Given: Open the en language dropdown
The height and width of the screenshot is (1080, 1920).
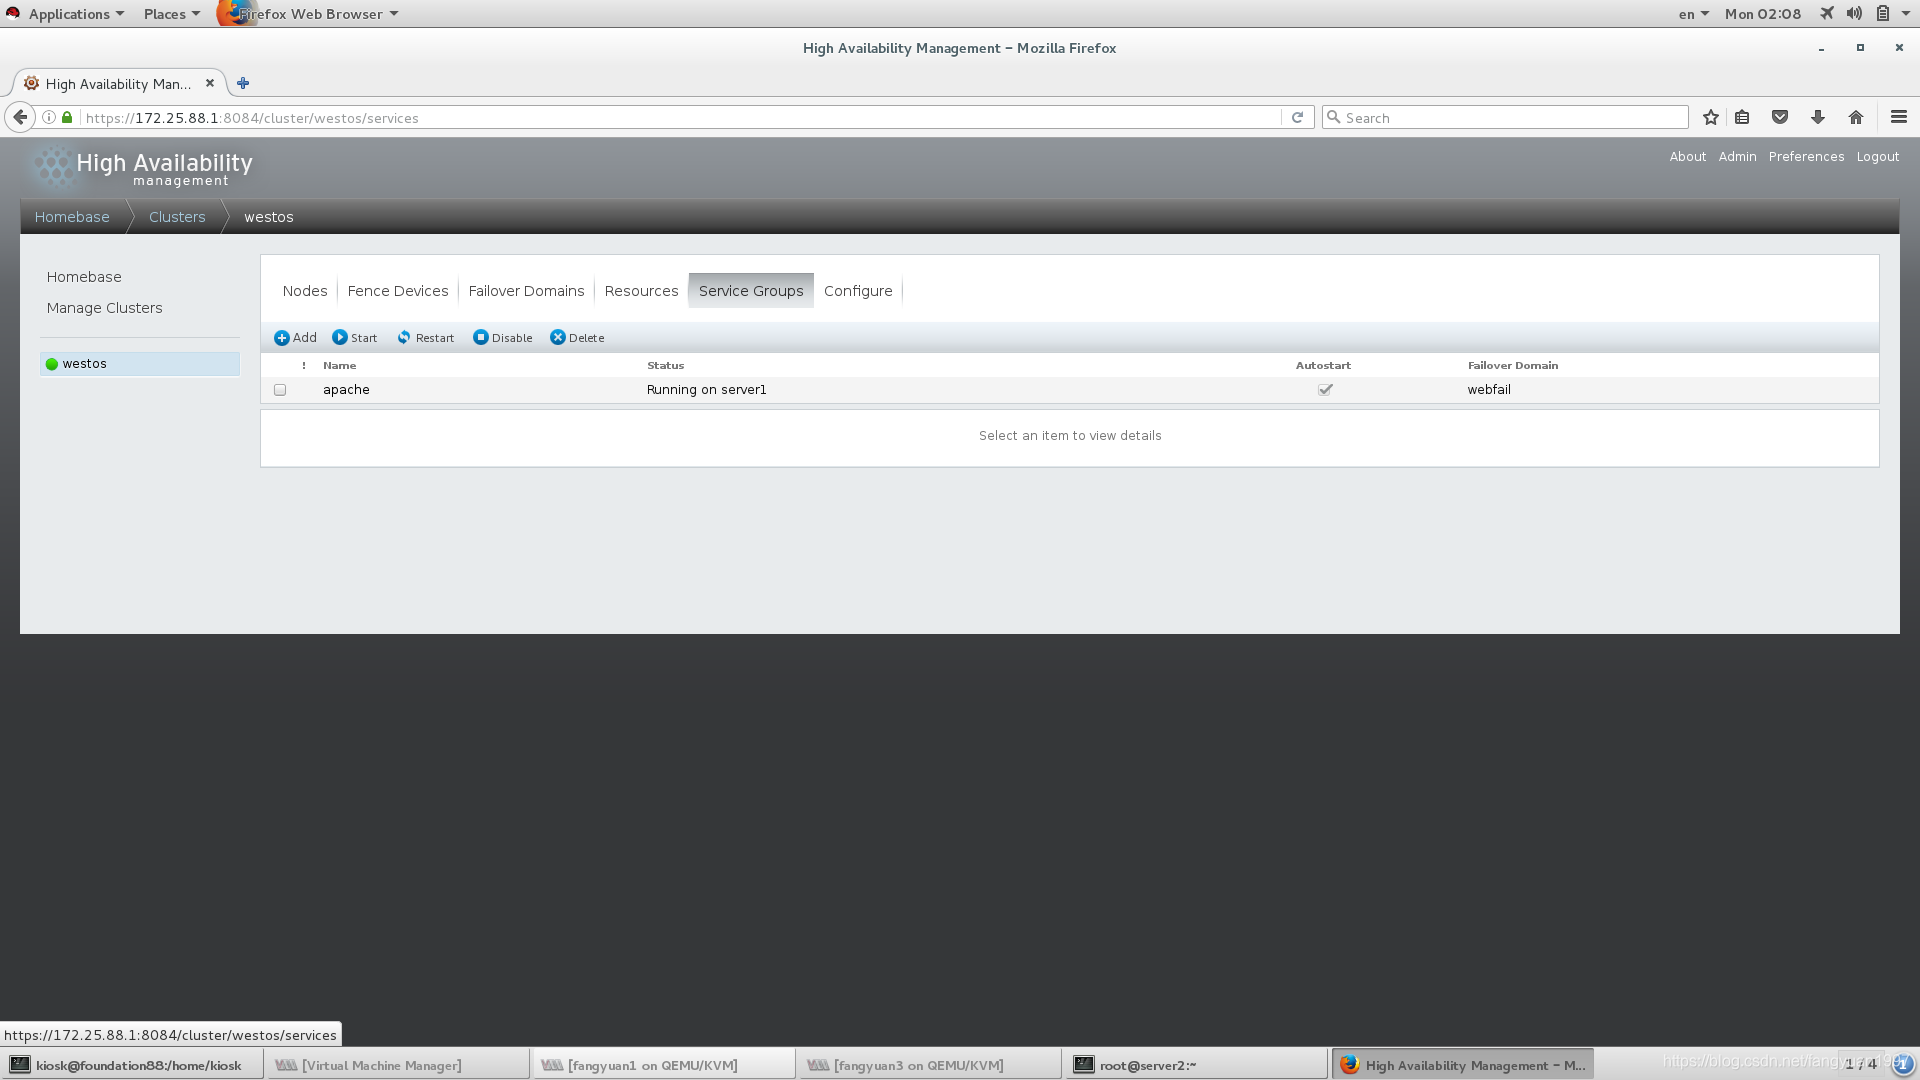Looking at the screenshot, I should coord(1692,14).
